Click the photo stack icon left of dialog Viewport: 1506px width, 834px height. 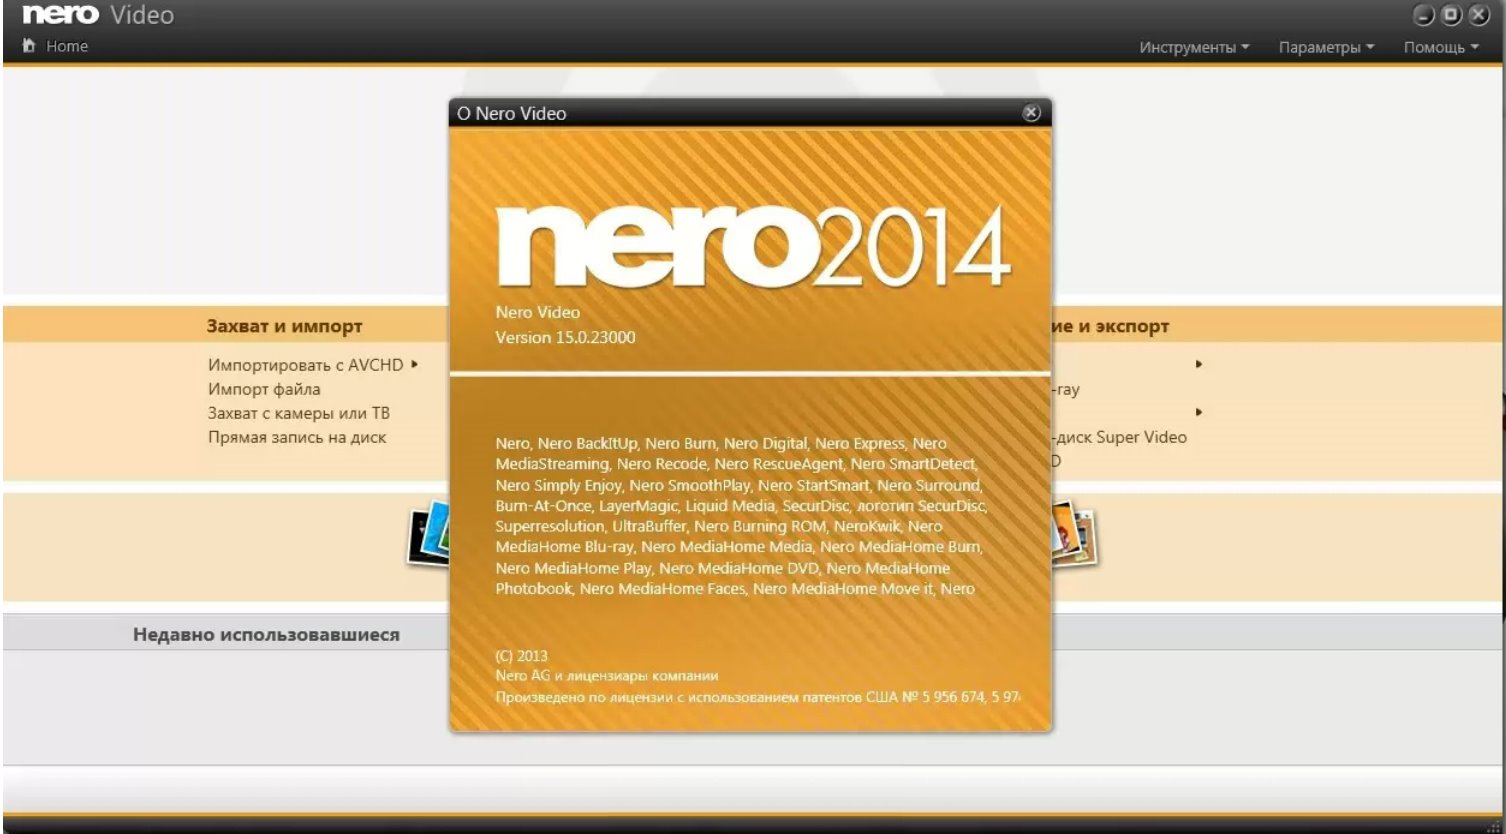(x=428, y=536)
